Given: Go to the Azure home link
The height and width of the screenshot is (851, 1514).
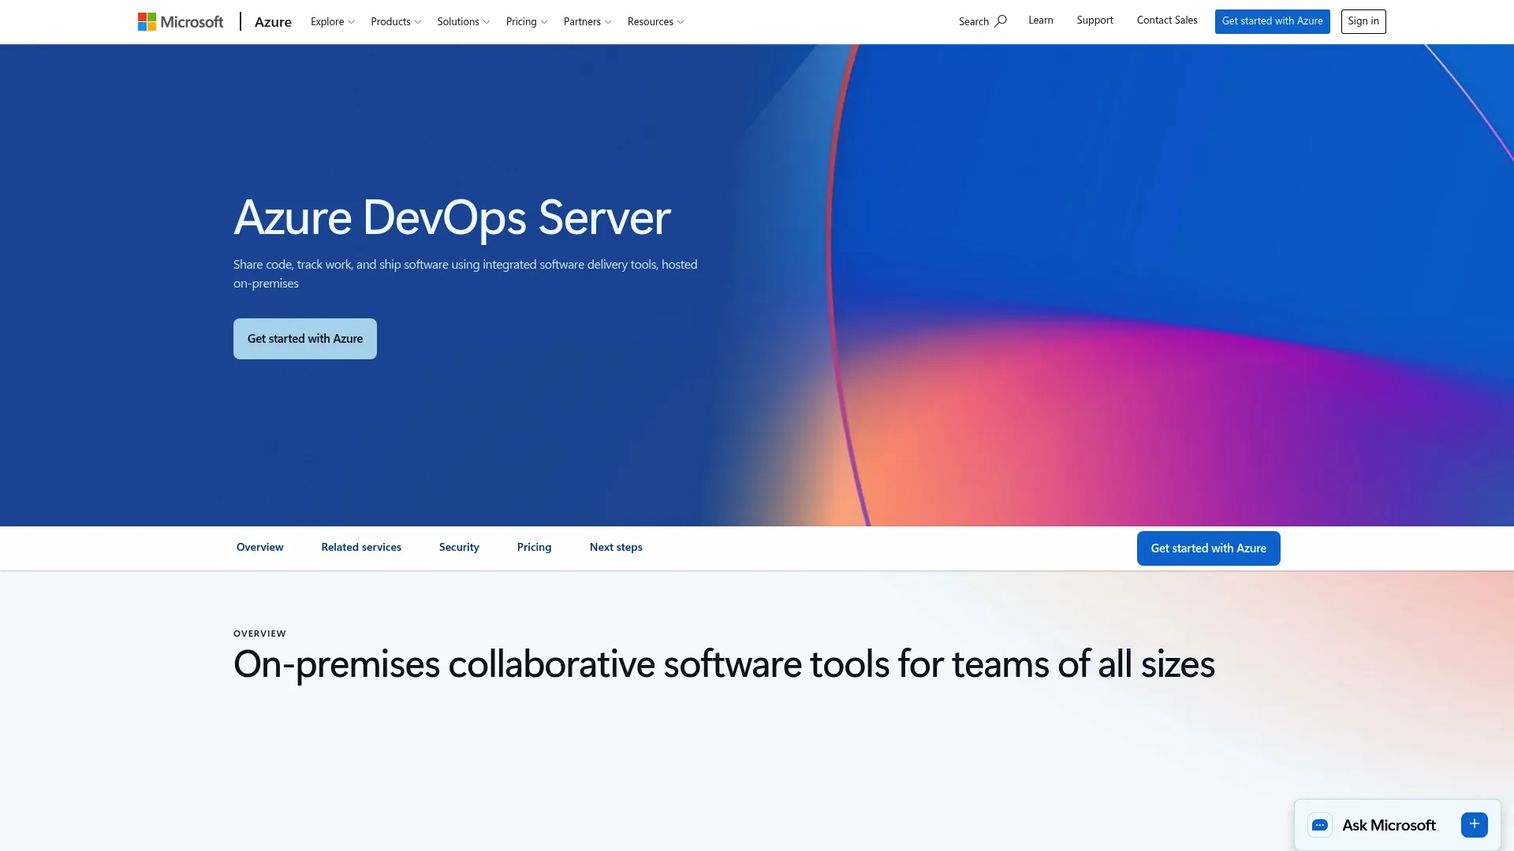Looking at the screenshot, I should pos(273,21).
